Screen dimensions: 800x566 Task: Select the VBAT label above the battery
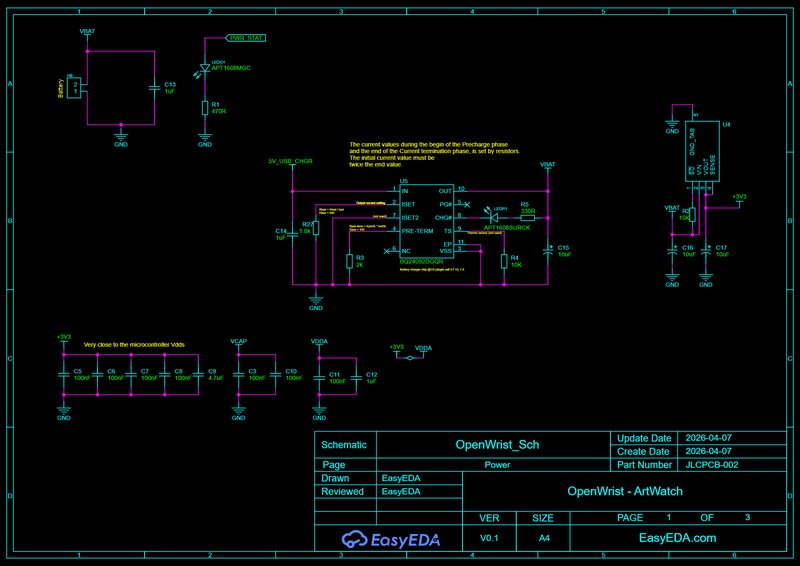coord(87,32)
